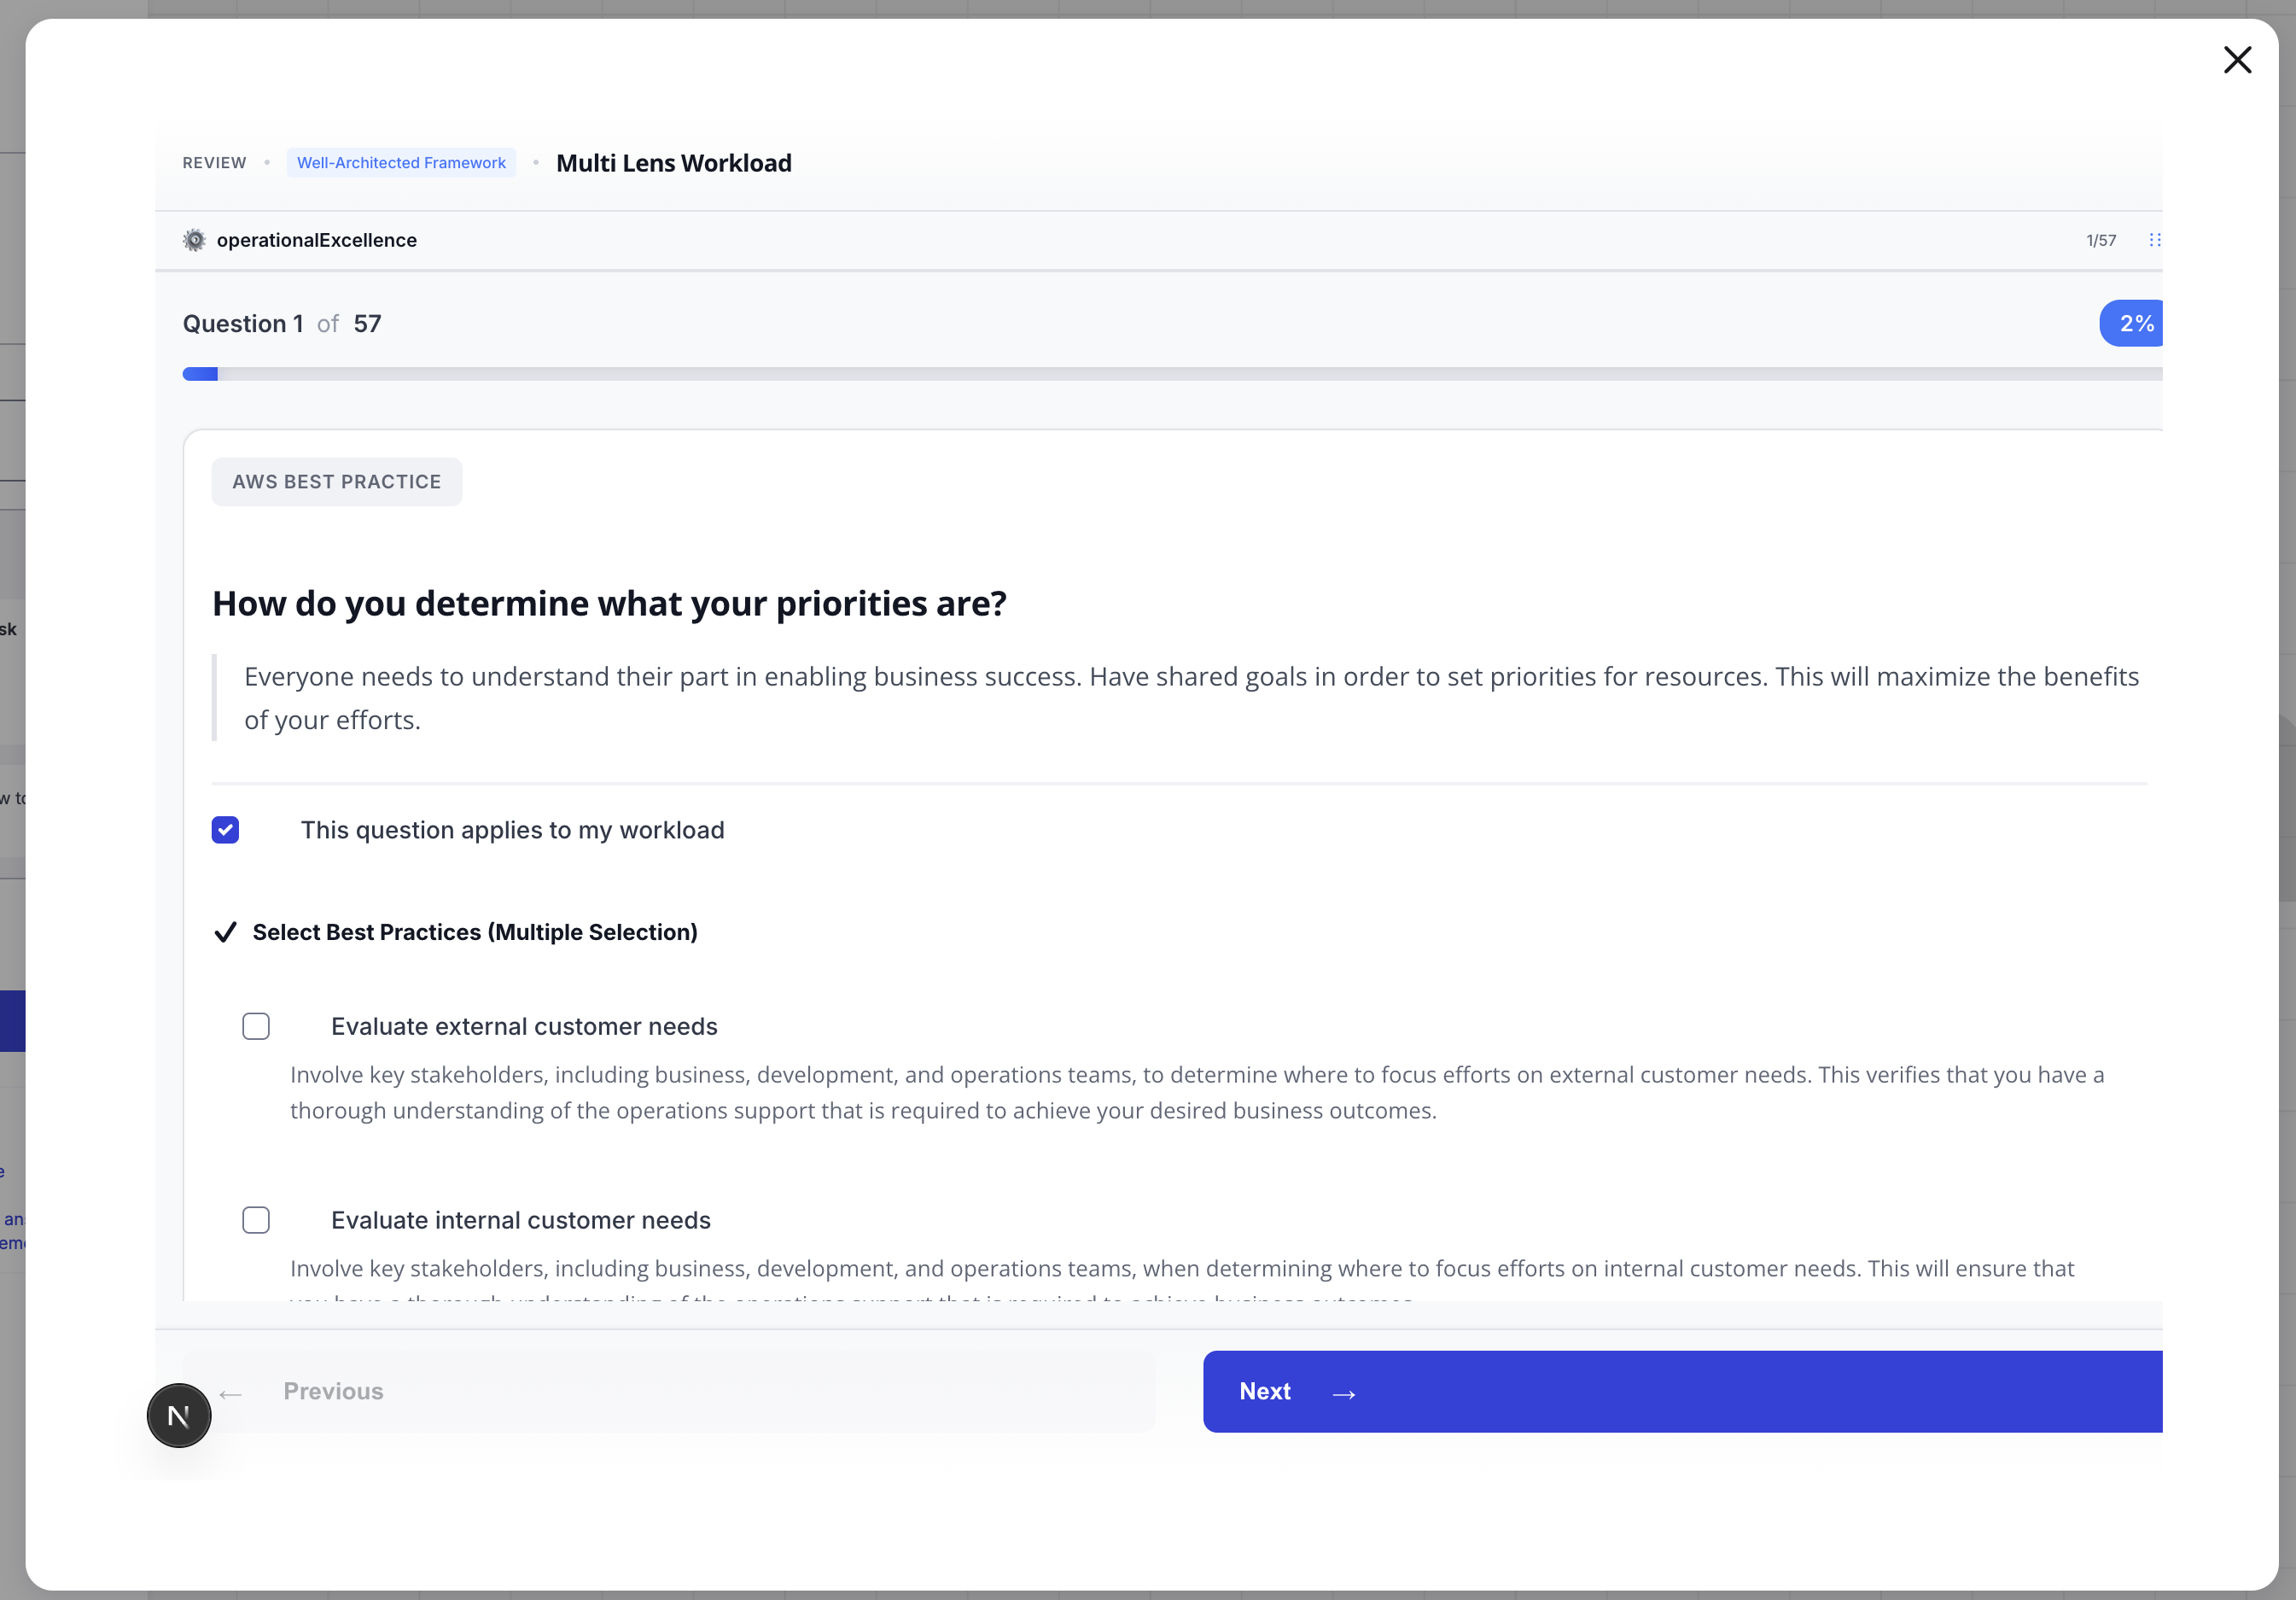Click the checkmark icon beside Select Best Practices
Screen dimensions: 2296x1600
(x=226, y=932)
